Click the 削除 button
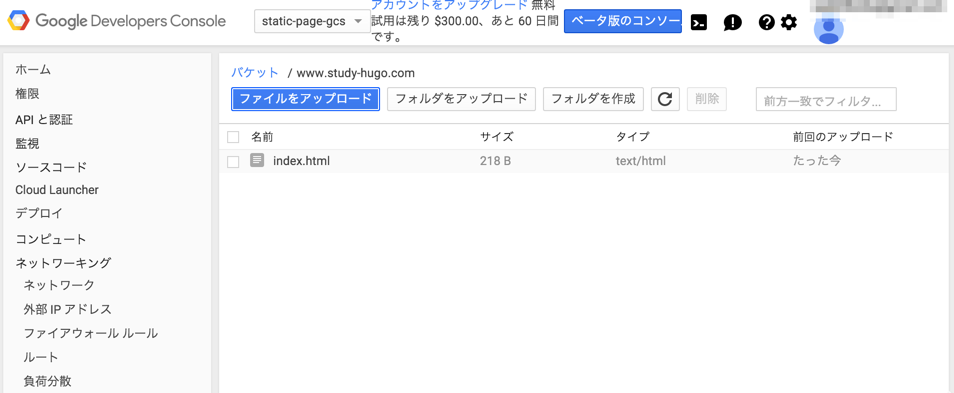The image size is (954, 393). (x=707, y=99)
